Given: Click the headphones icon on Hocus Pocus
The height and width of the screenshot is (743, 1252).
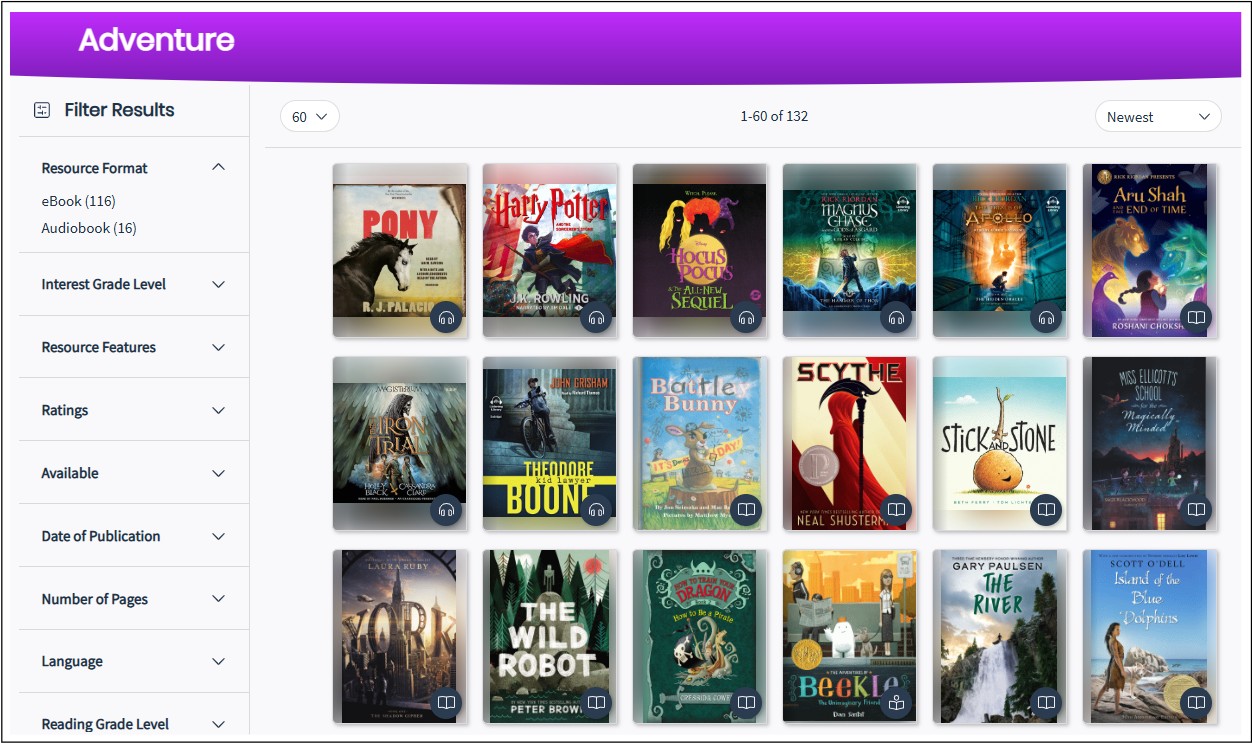Looking at the screenshot, I should [x=746, y=318].
